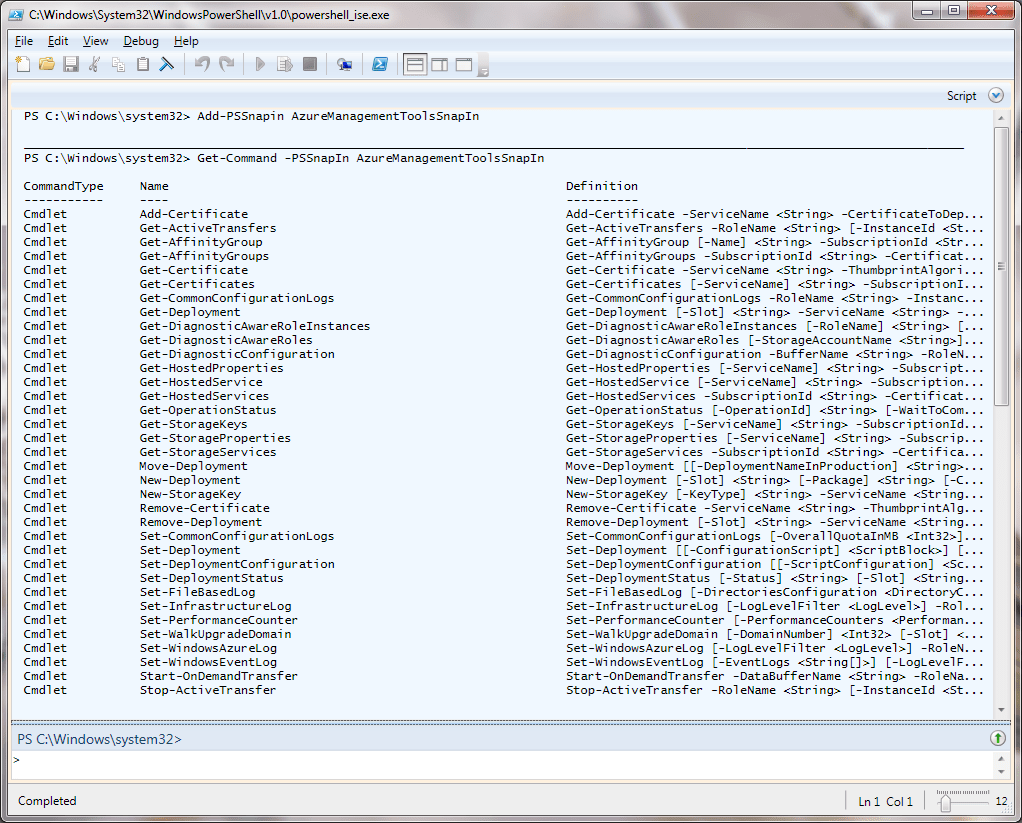The width and height of the screenshot is (1022, 823).
Task: Open the Edit menu
Action: [x=57, y=41]
